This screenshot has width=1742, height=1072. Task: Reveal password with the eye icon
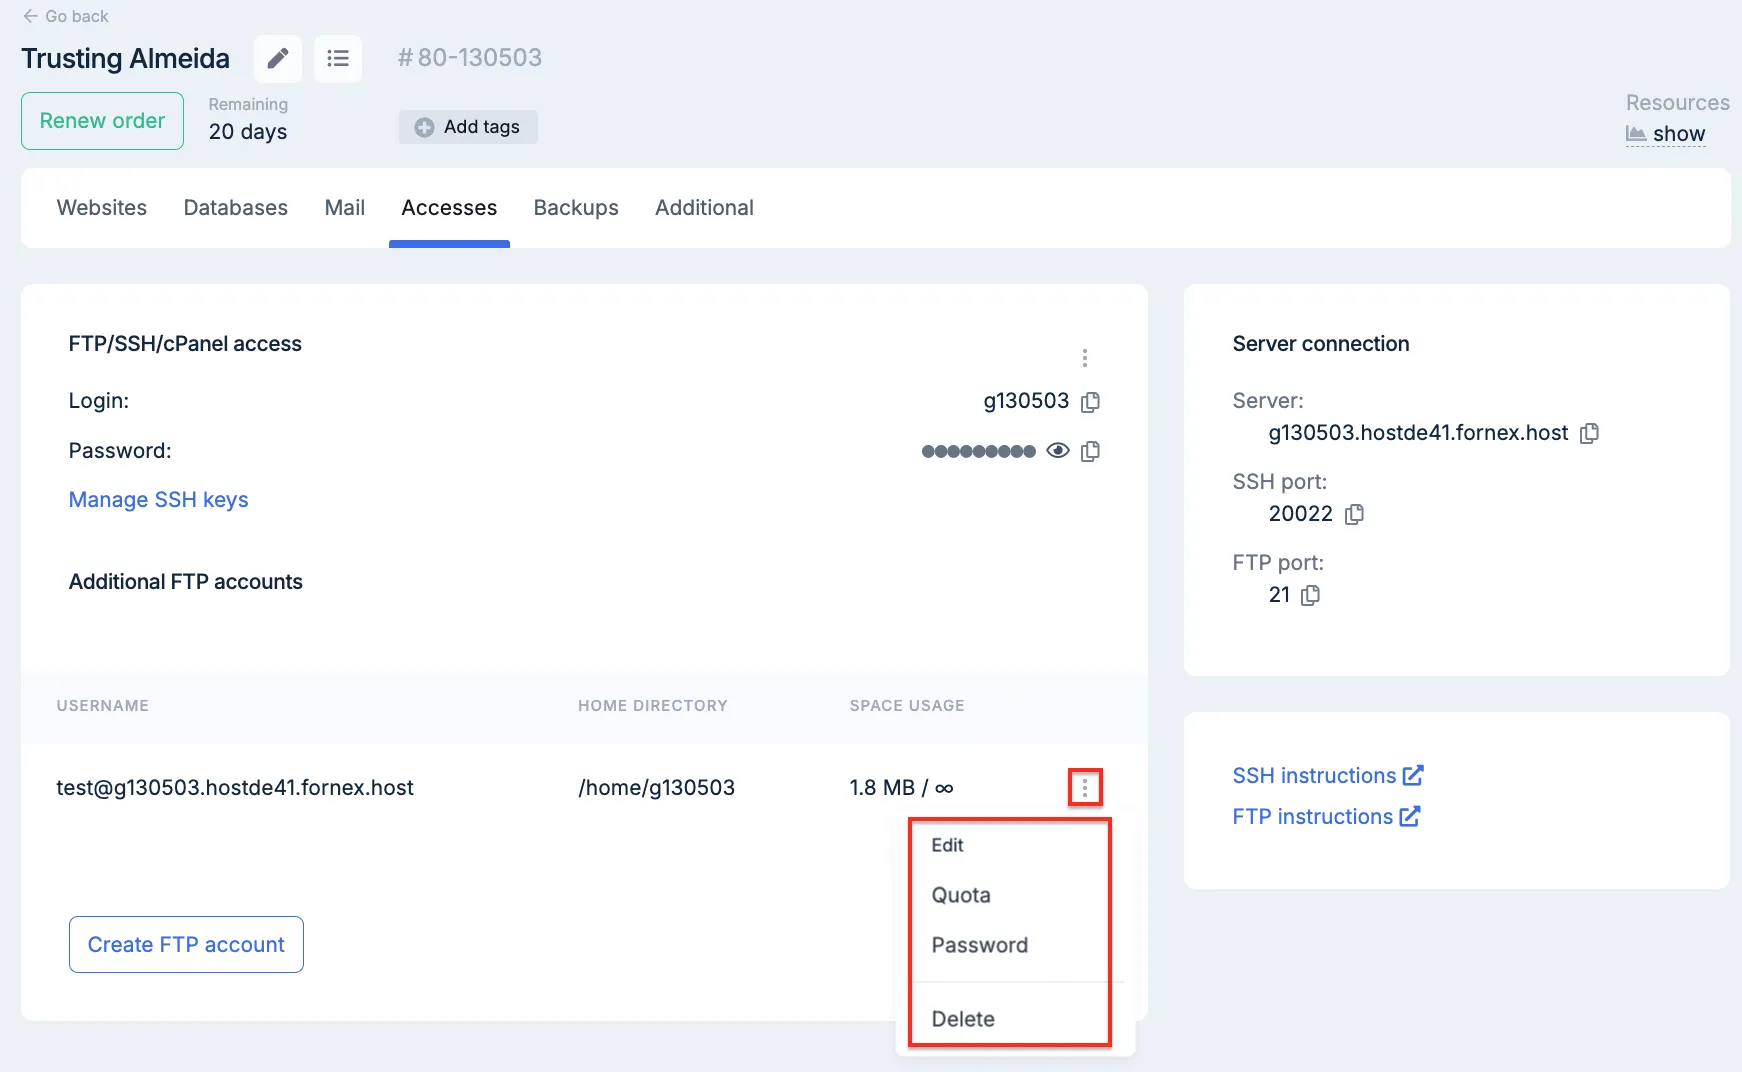coord(1058,451)
